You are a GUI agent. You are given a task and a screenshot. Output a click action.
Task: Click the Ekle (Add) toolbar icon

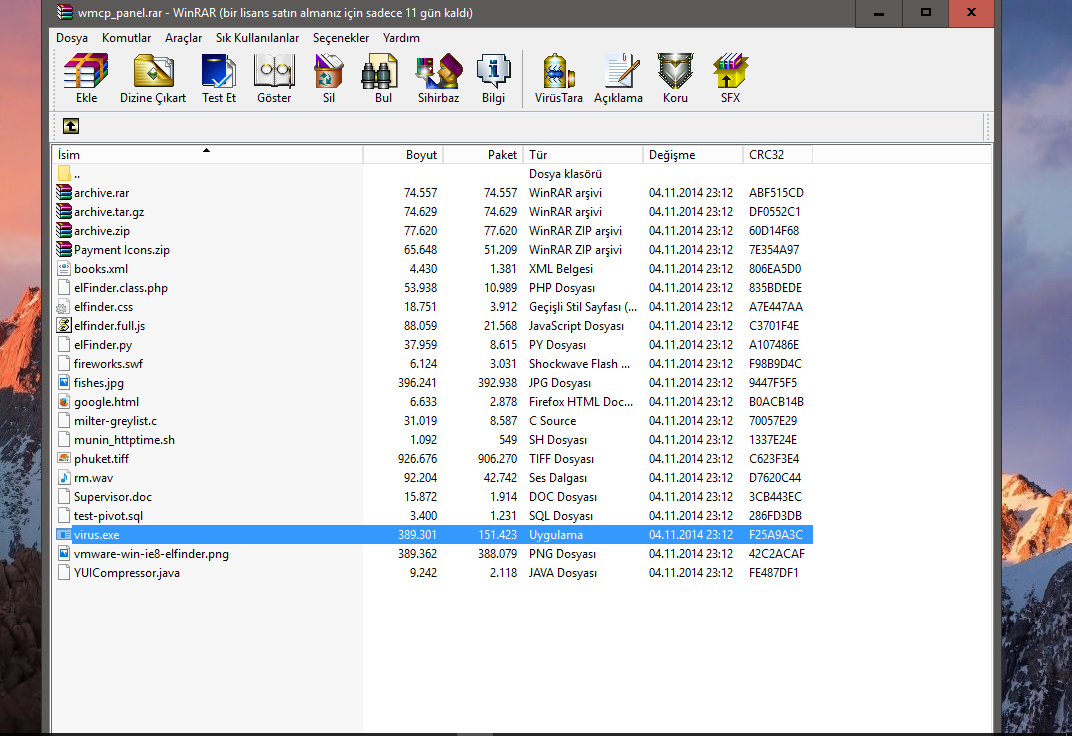pyautogui.click(x=86, y=78)
